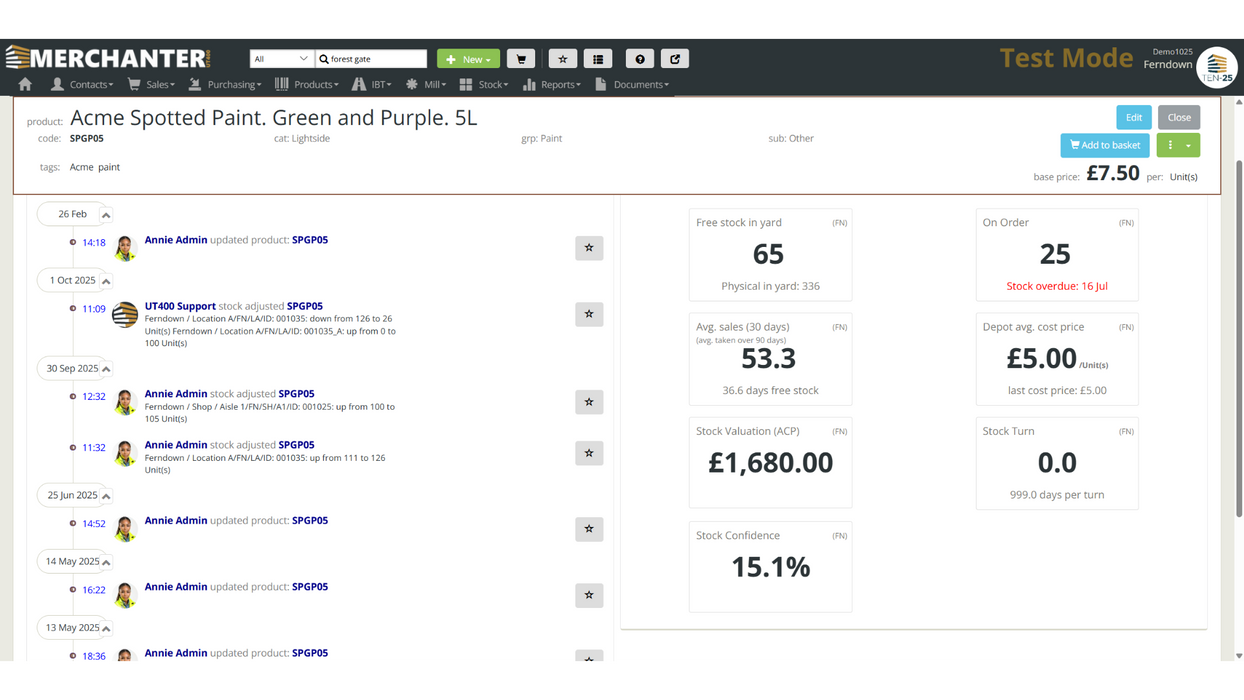Star the 26 Feb 14:18 activity entry
1244x700 pixels.
tap(589, 248)
